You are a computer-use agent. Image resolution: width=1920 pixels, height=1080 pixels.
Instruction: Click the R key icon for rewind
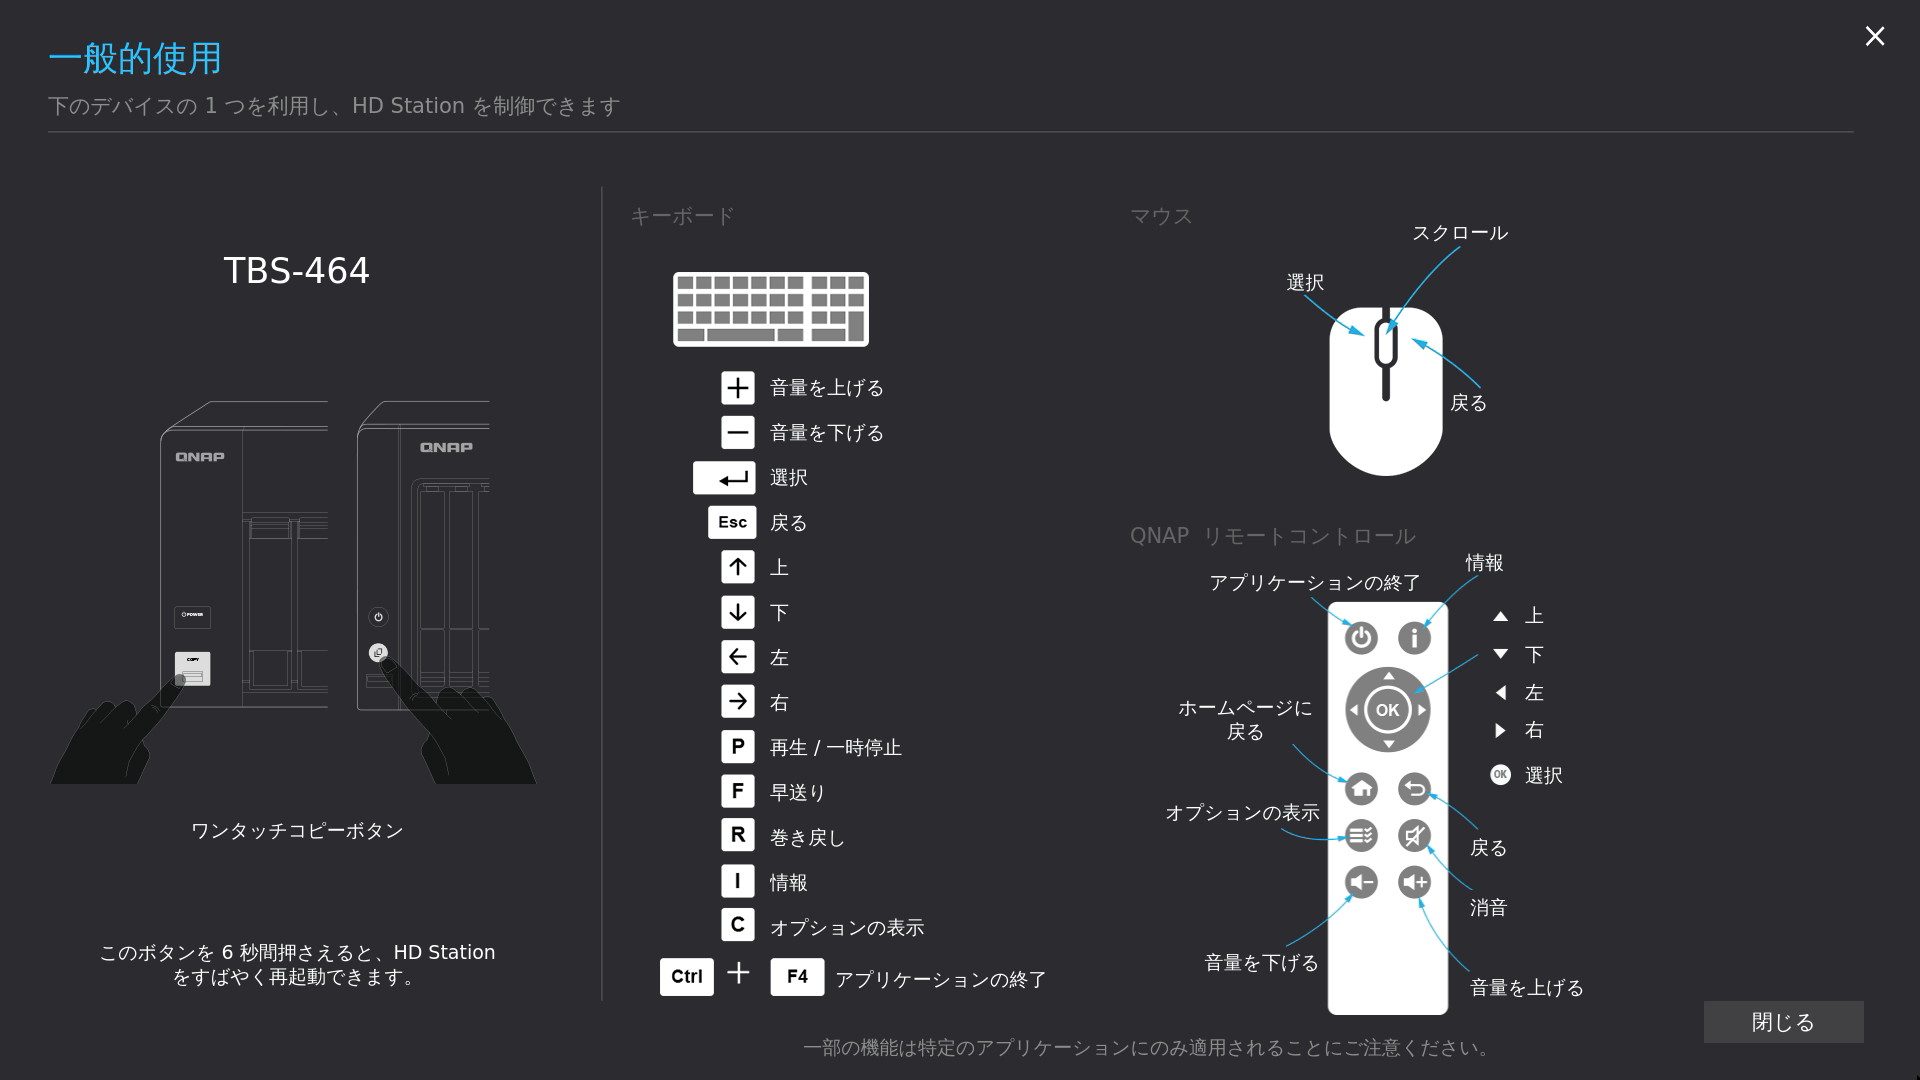tap(737, 836)
